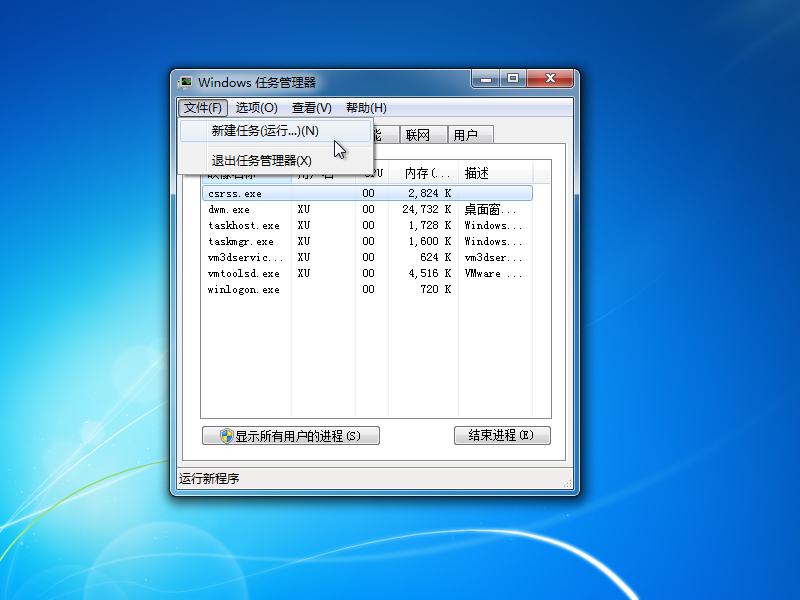Select the dwm.exe process row
Viewport: 800px width, 600px height.
(x=245, y=209)
